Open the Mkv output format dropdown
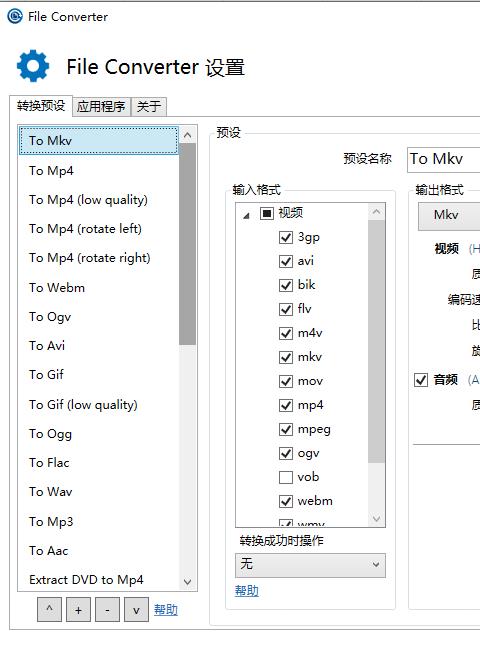This screenshot has height=663, width=480. [449, 216]
